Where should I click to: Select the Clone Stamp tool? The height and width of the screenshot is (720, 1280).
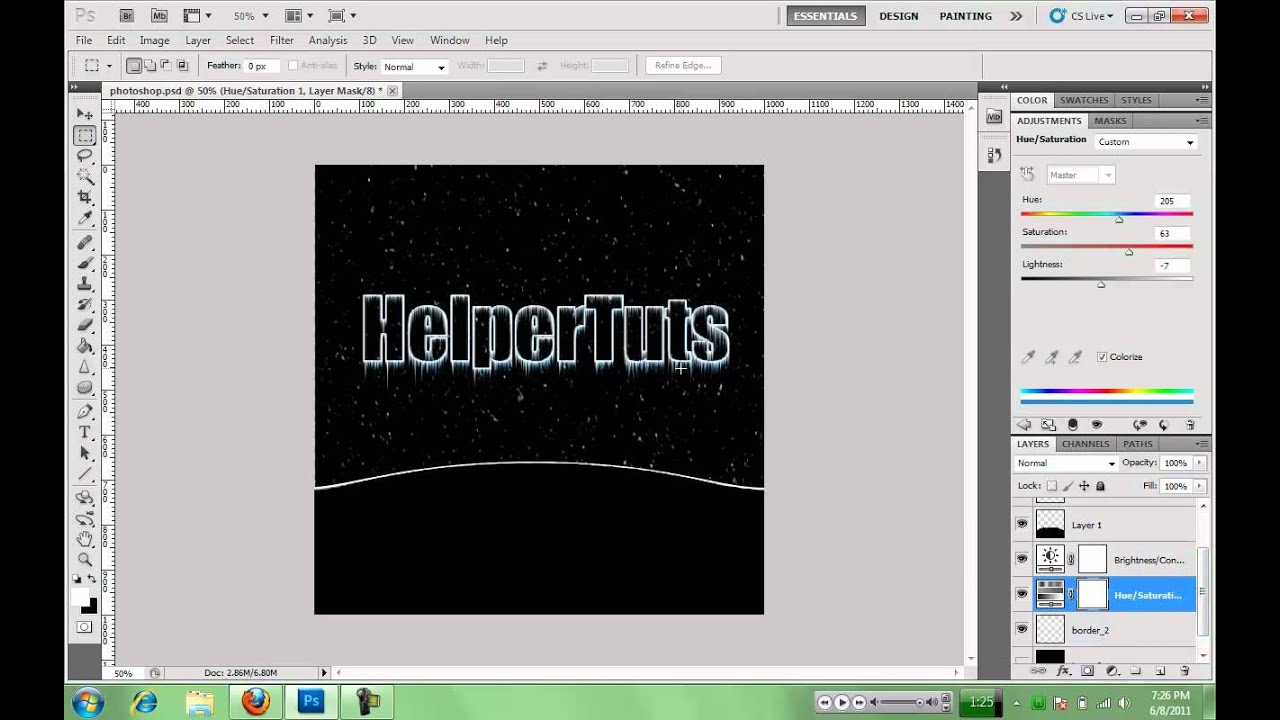(x=85, y=284)
